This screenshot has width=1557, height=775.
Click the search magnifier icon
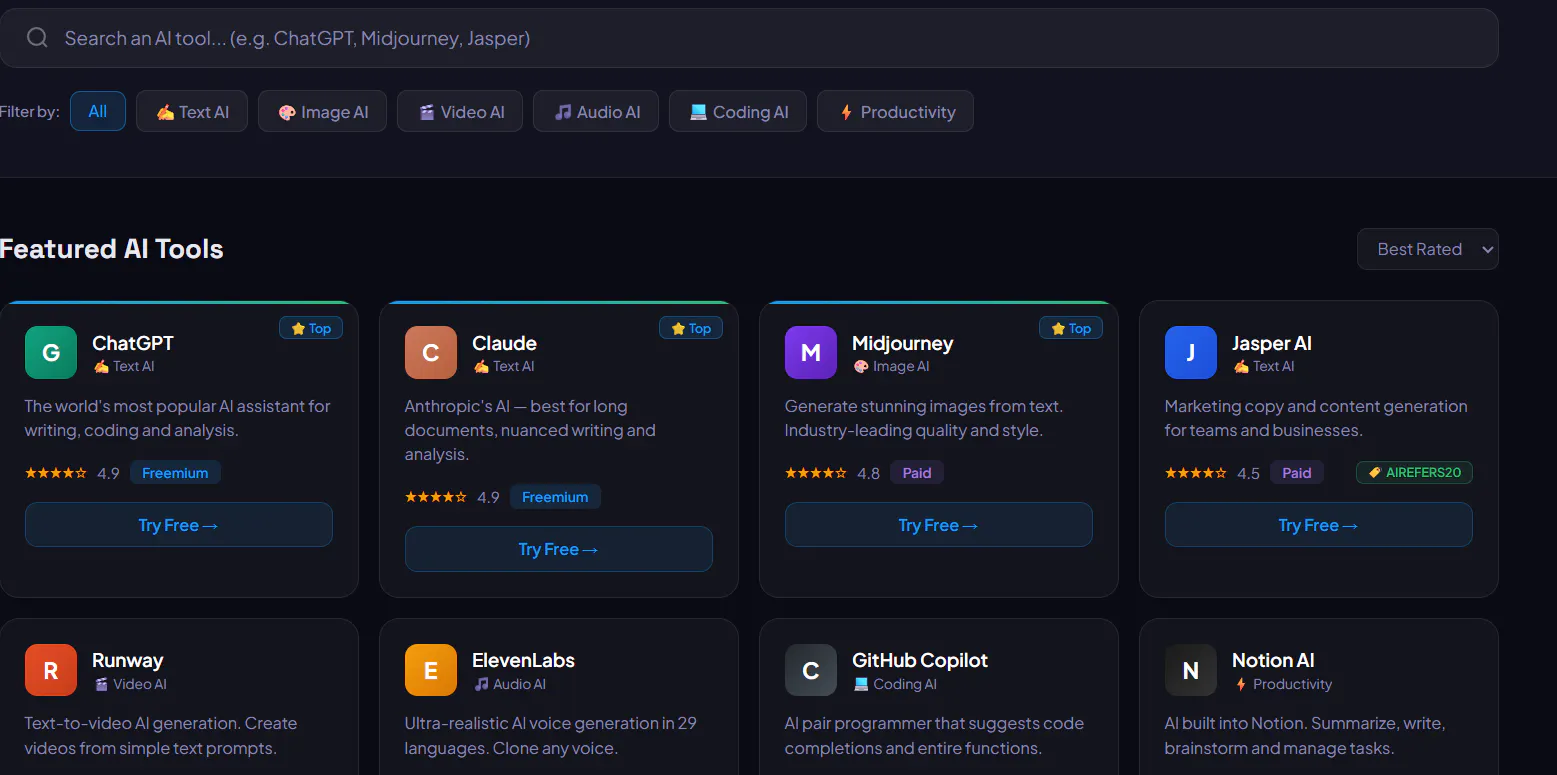click(37, 38)
